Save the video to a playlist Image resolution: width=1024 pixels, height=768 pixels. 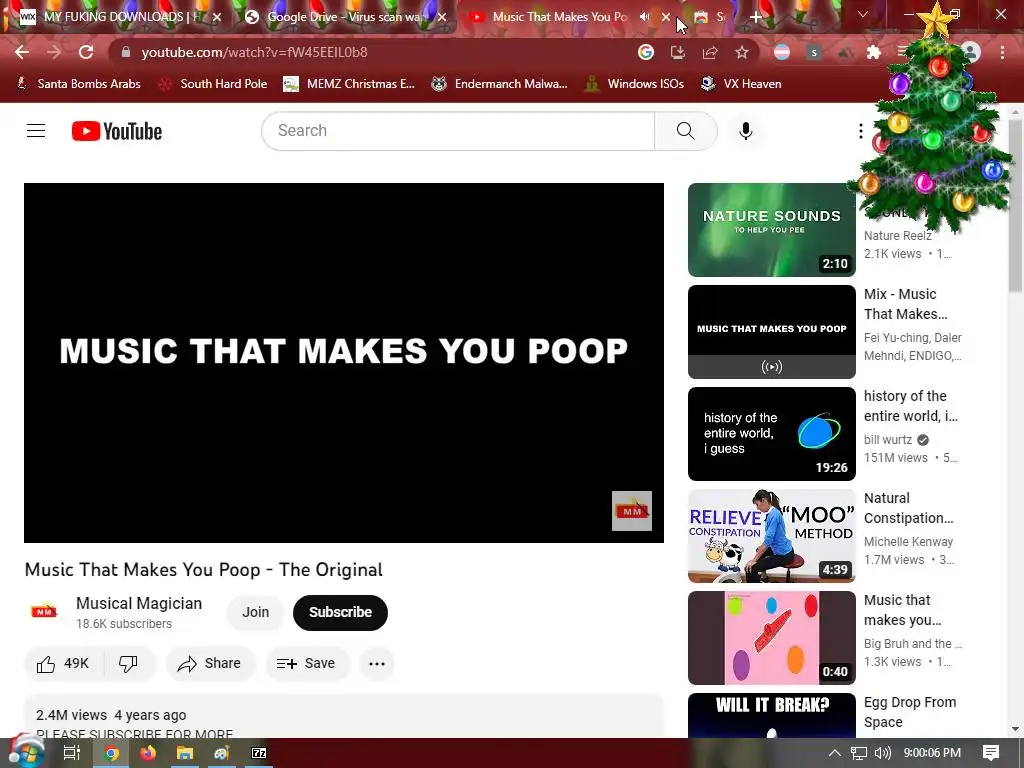[x=307, y=664]
